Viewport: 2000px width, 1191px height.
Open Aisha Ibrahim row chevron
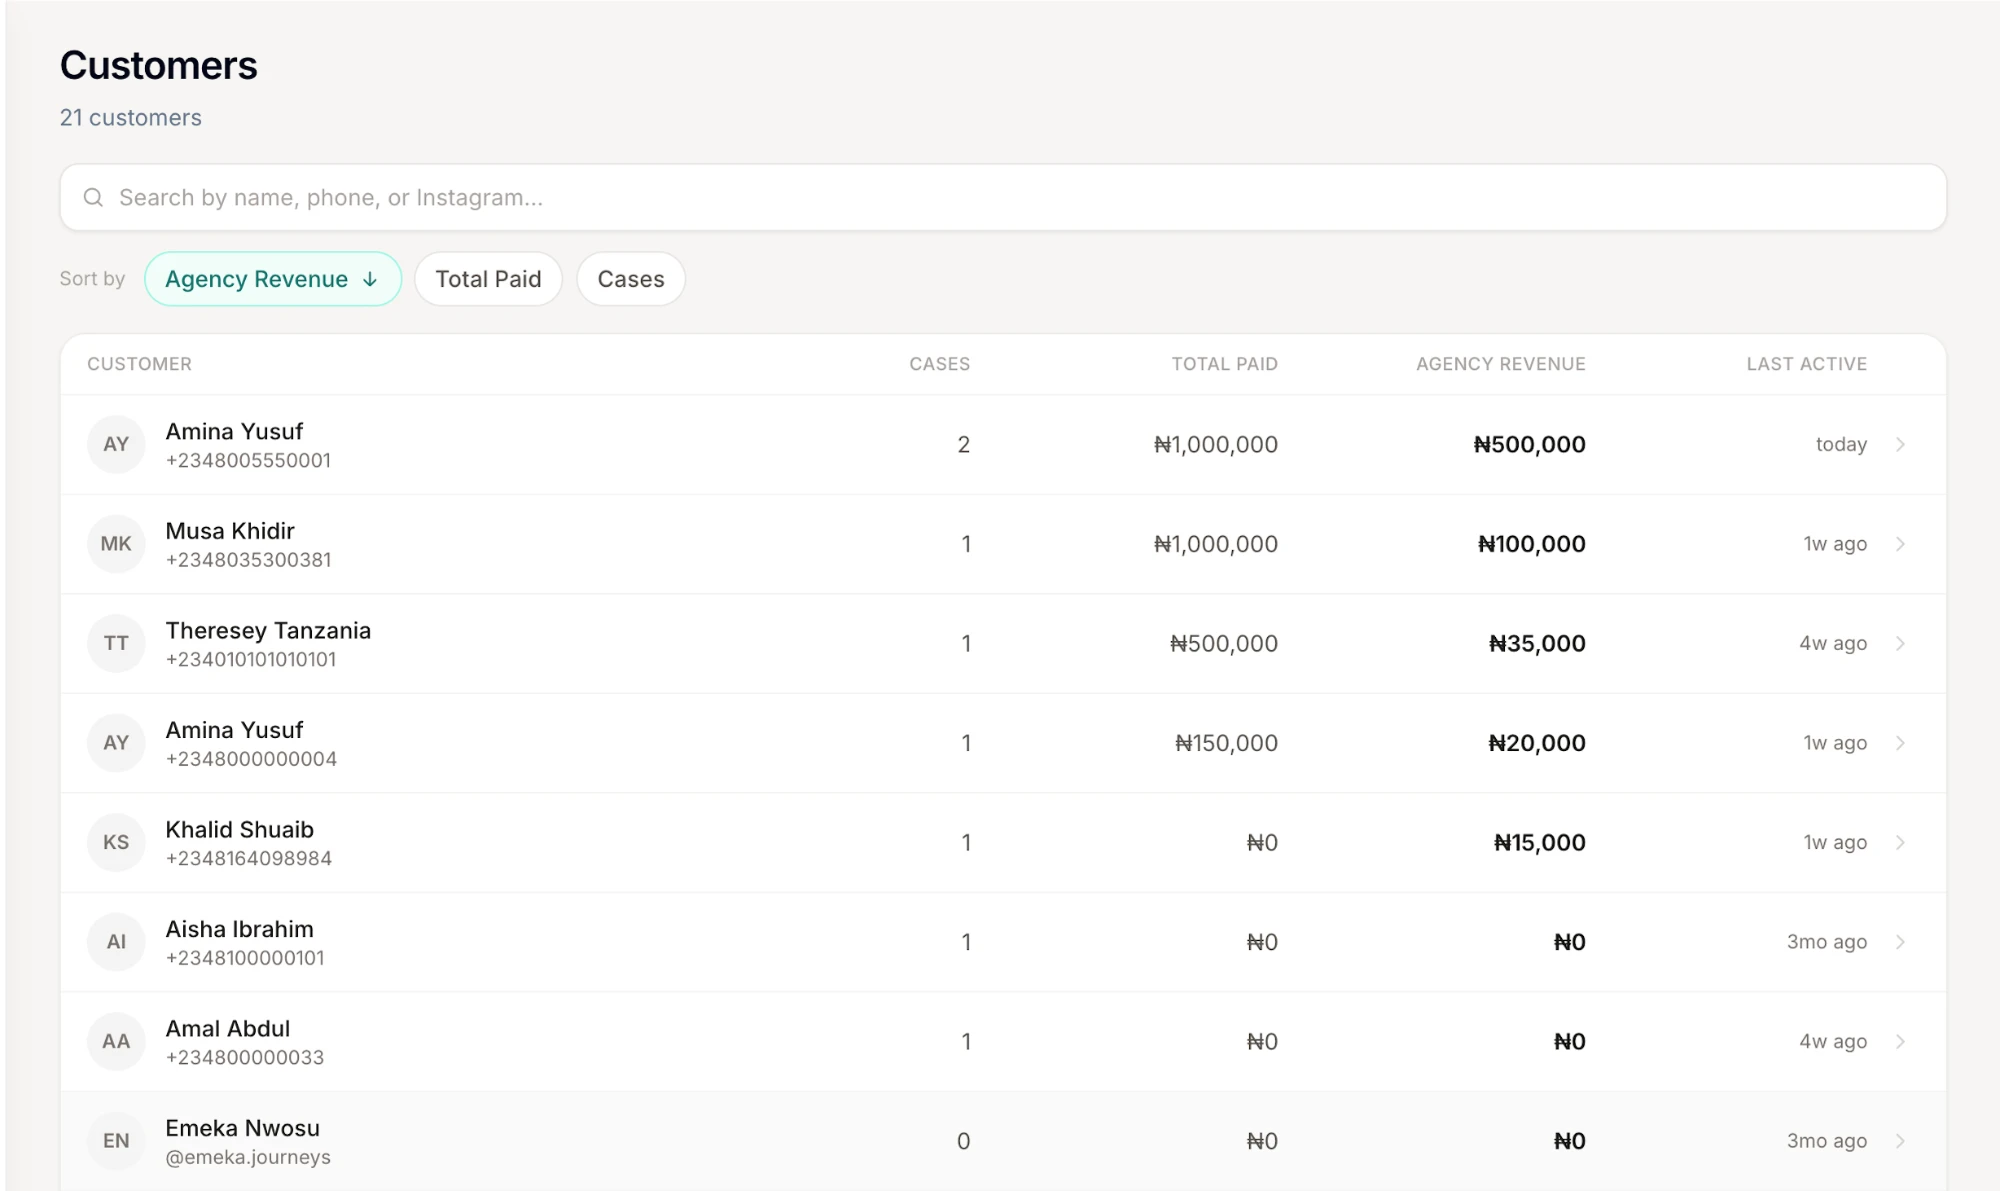1900,942
